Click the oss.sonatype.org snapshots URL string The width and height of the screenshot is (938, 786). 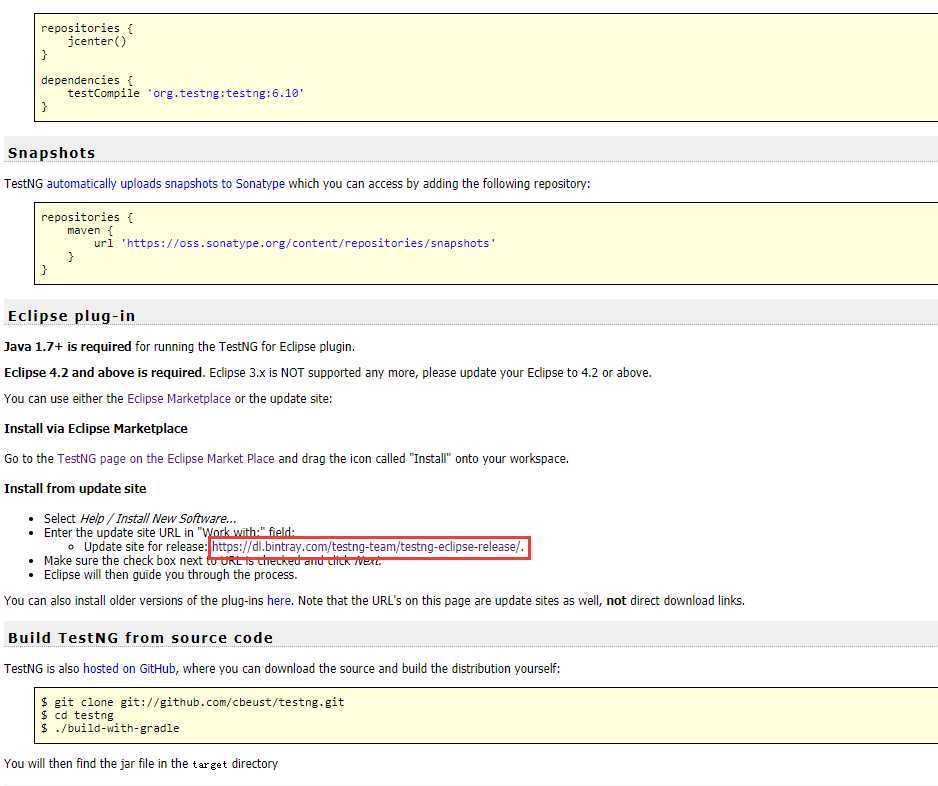[308, 243]
